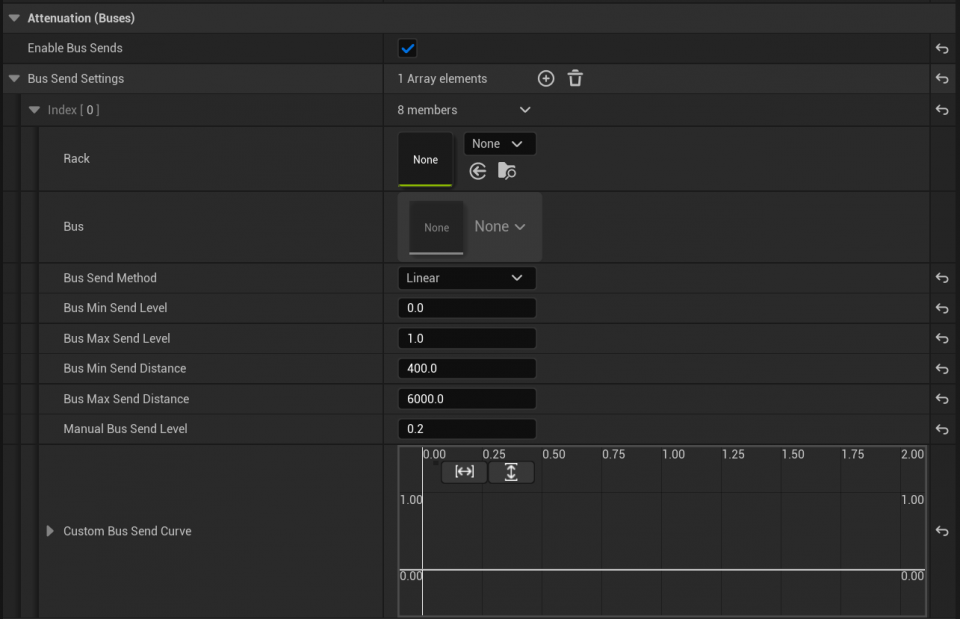
Task: Click the Rack None thumbnail preview
Action: coord(425,158)
